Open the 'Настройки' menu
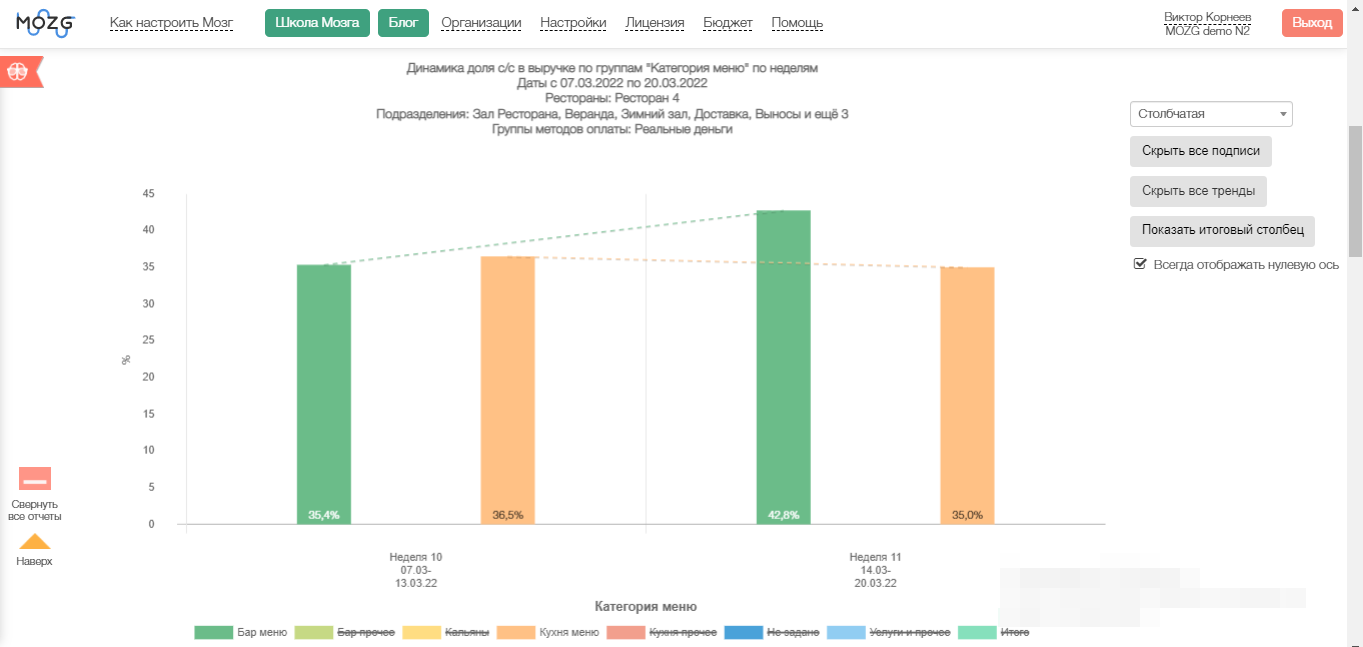1363x647 pixels. [573, 23]
